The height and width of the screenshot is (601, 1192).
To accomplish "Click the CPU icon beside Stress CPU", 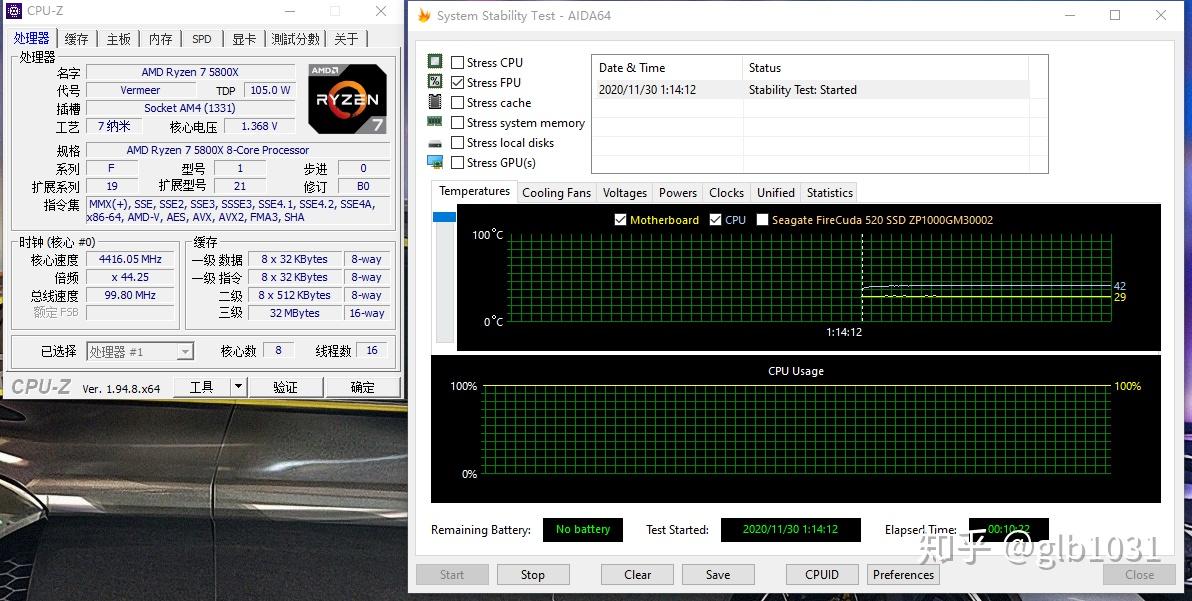I will click(434, 61).
